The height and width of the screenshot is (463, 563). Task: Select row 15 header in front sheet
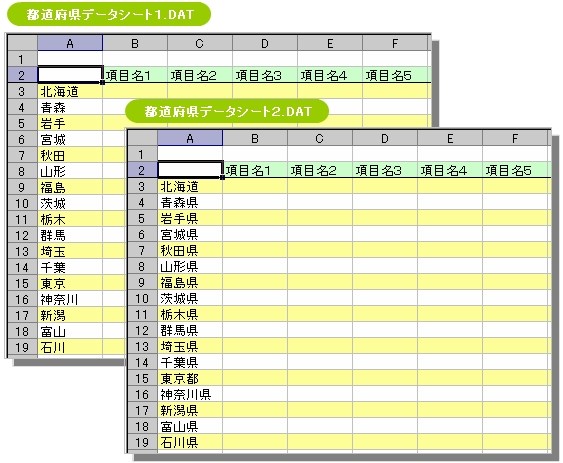142,378
